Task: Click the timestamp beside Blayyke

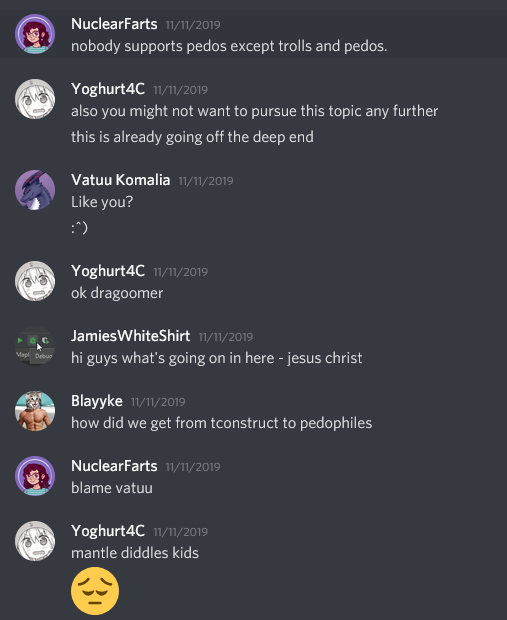Action: (x=158, y=402)
